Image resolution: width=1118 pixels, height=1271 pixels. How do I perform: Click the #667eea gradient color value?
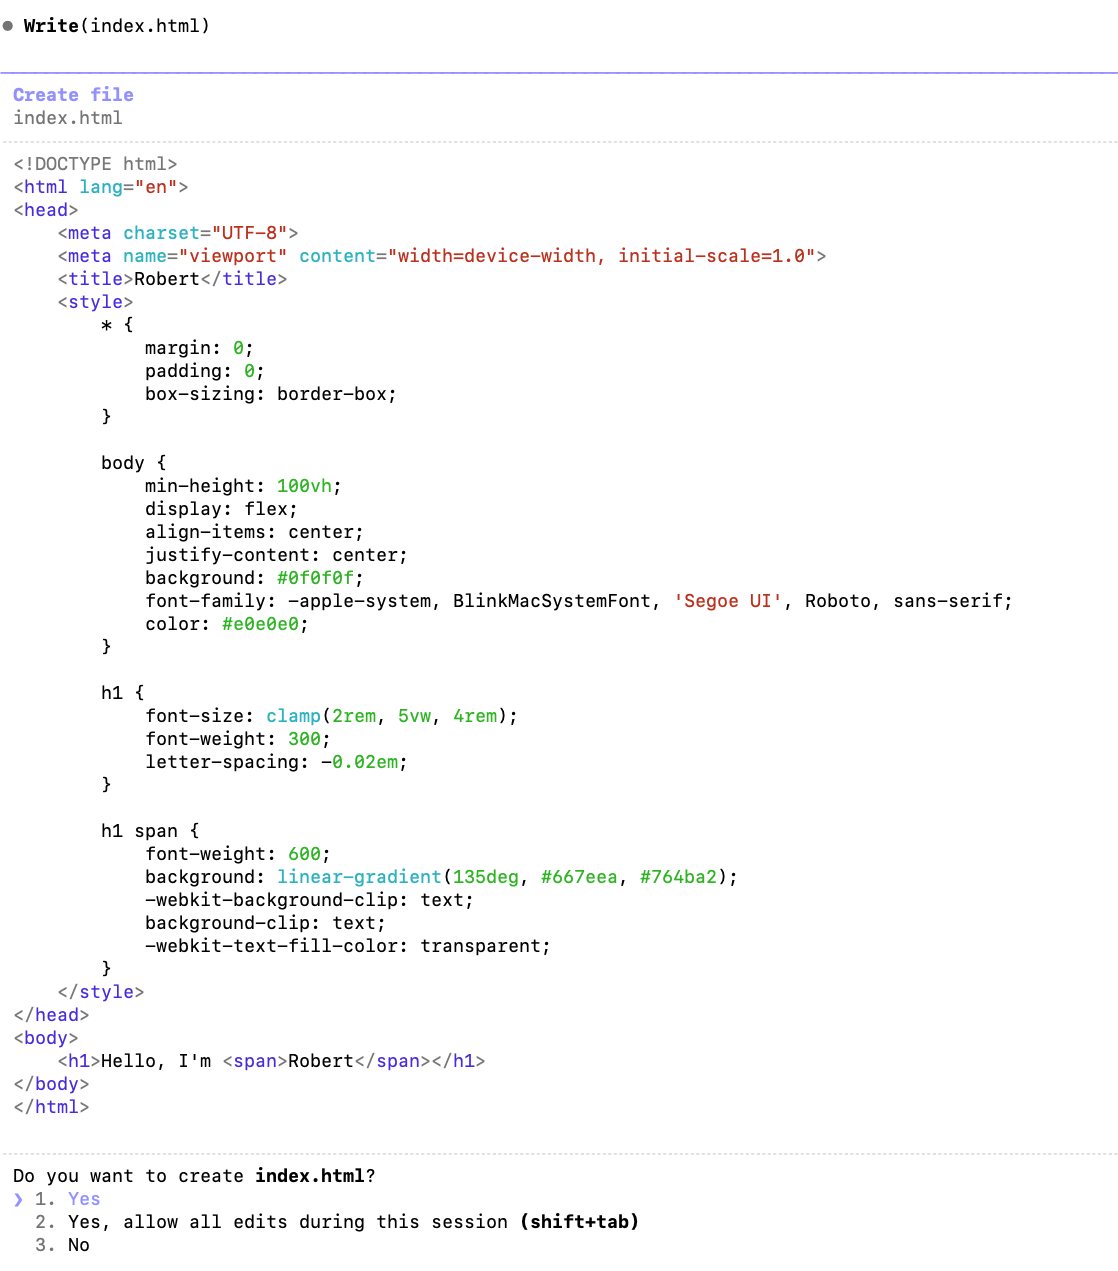pyautogui.click(x=579, y=877)
